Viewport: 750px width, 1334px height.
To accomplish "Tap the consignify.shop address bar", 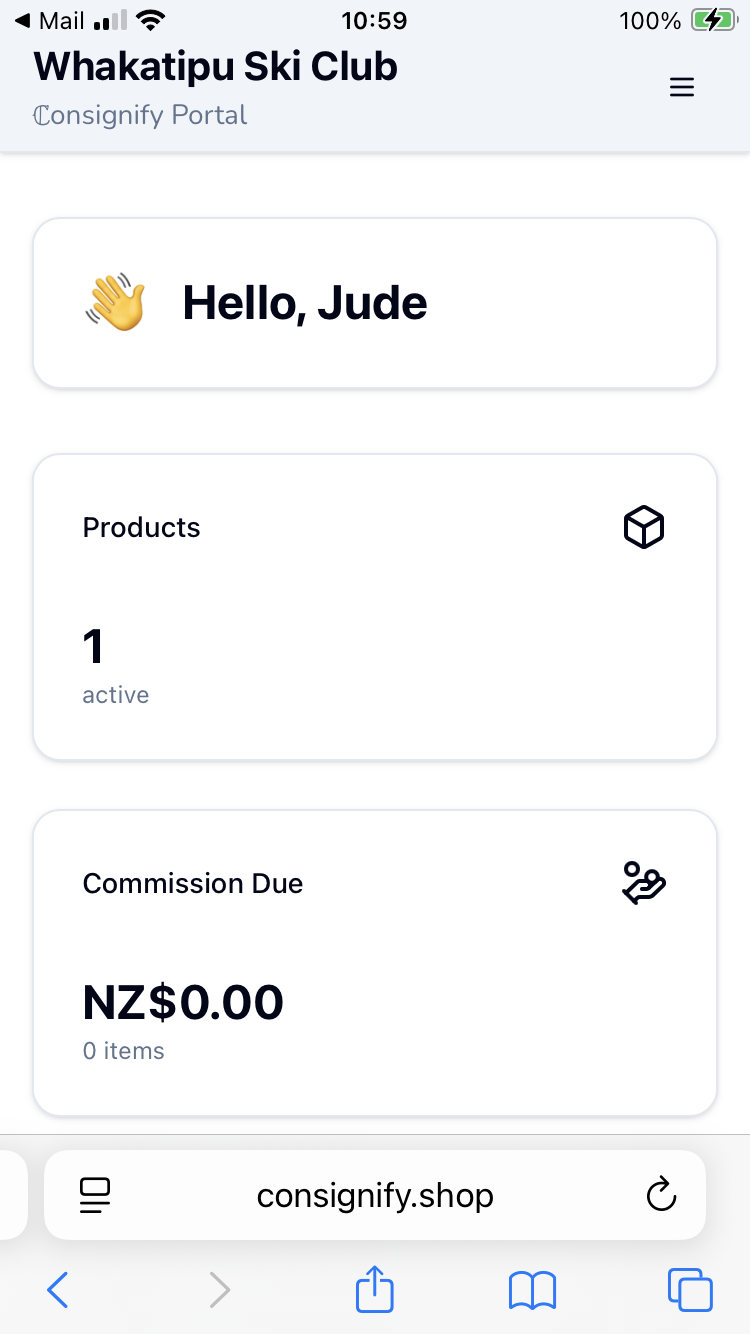I will coord(375,1195).
